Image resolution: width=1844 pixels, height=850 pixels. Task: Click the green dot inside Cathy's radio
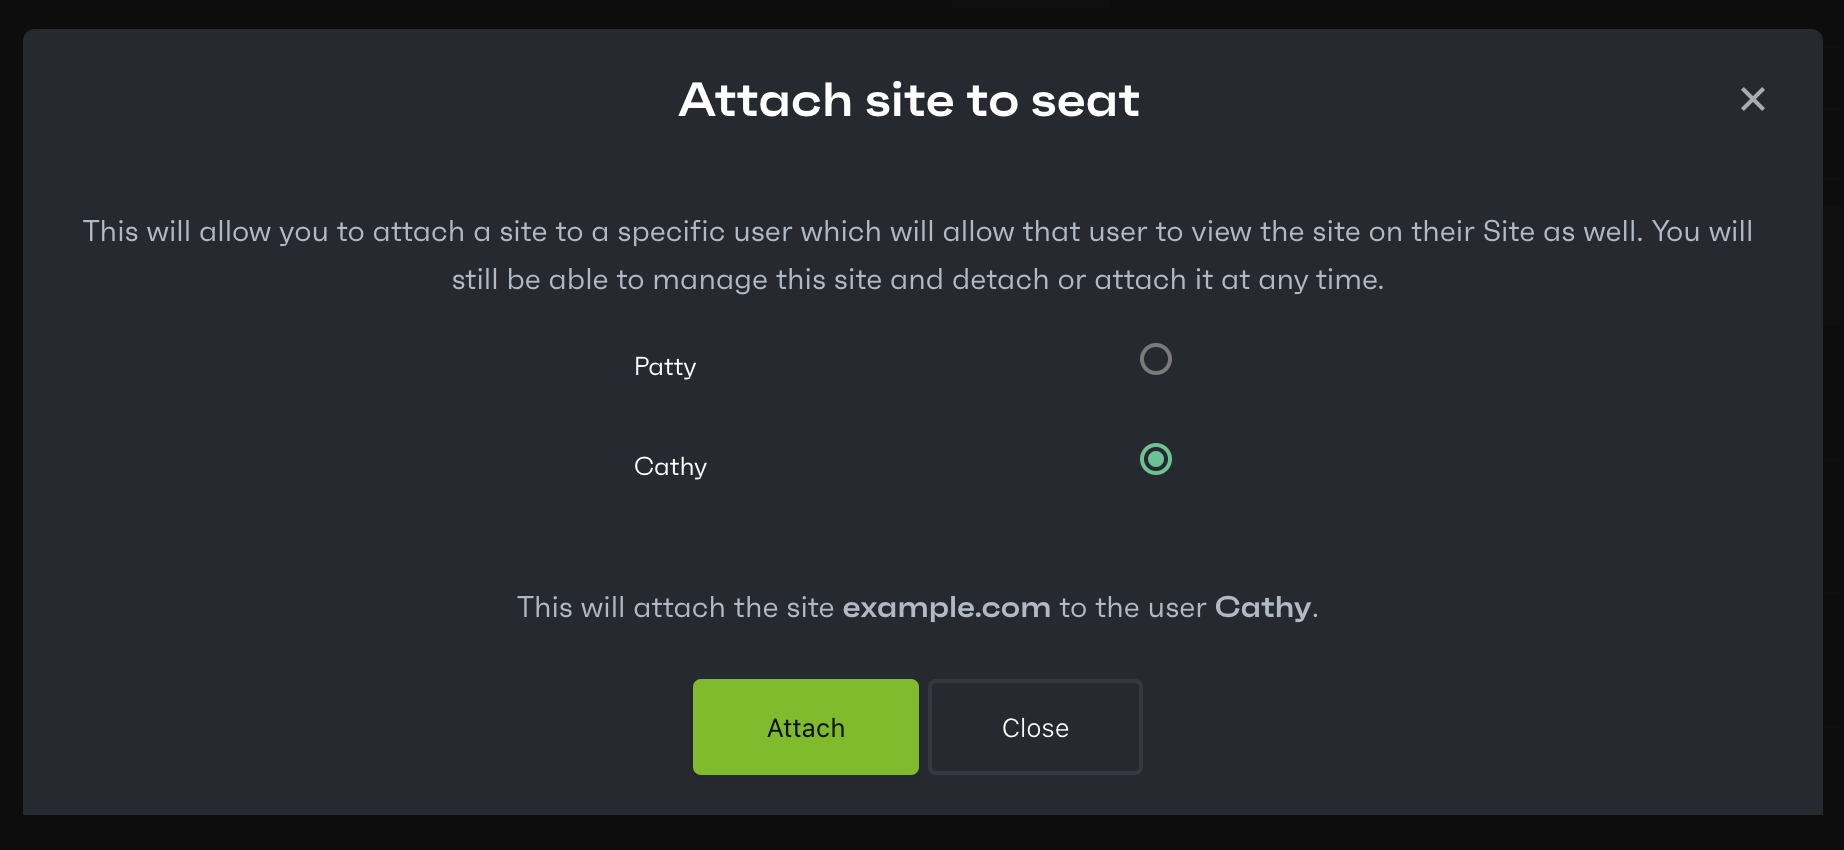tap(1156, 459)
